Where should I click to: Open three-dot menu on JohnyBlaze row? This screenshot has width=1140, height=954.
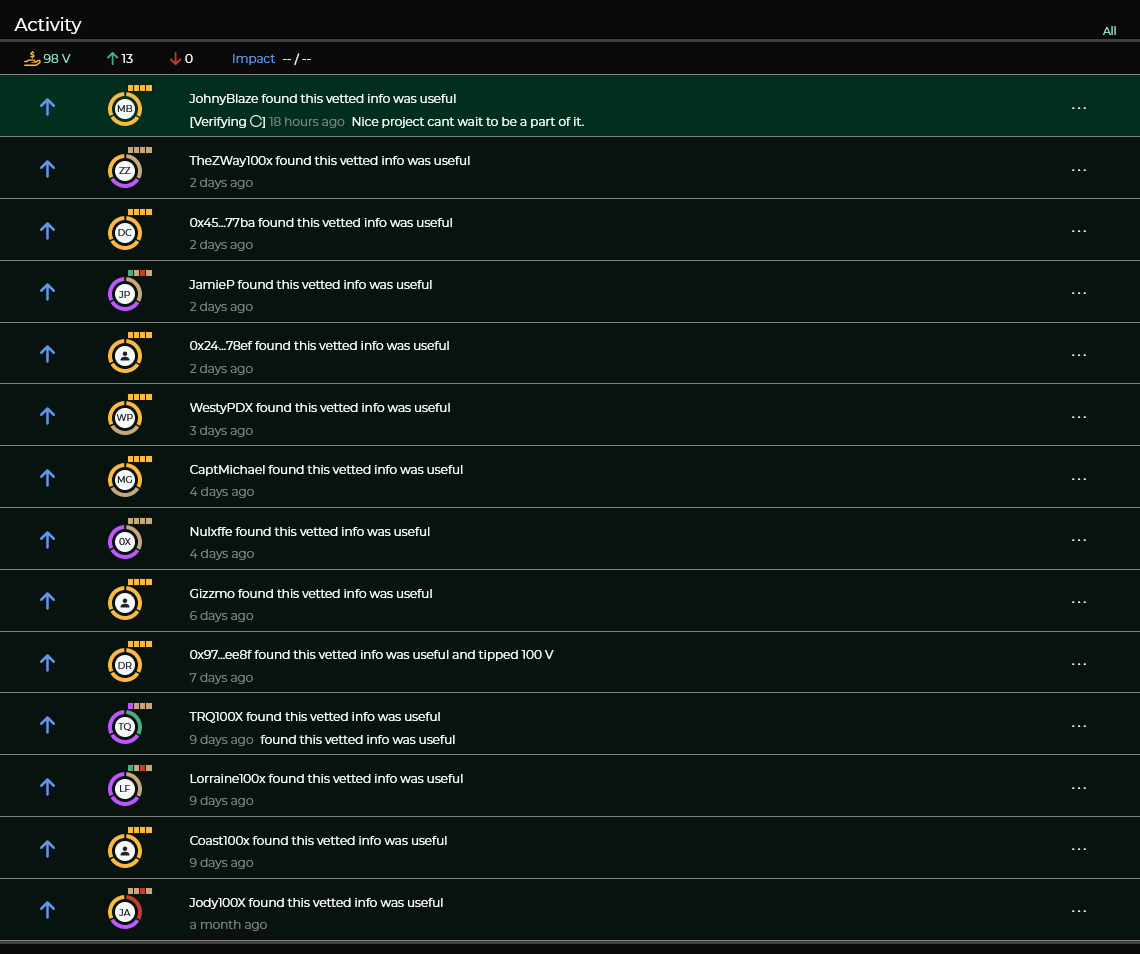point(1079,108)
